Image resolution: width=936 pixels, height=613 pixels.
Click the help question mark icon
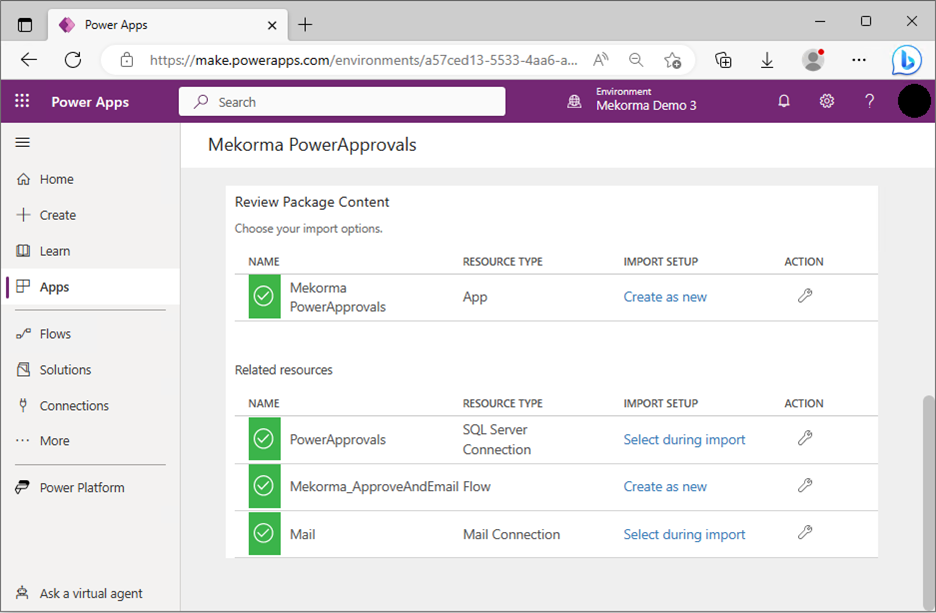coord(869,101)
